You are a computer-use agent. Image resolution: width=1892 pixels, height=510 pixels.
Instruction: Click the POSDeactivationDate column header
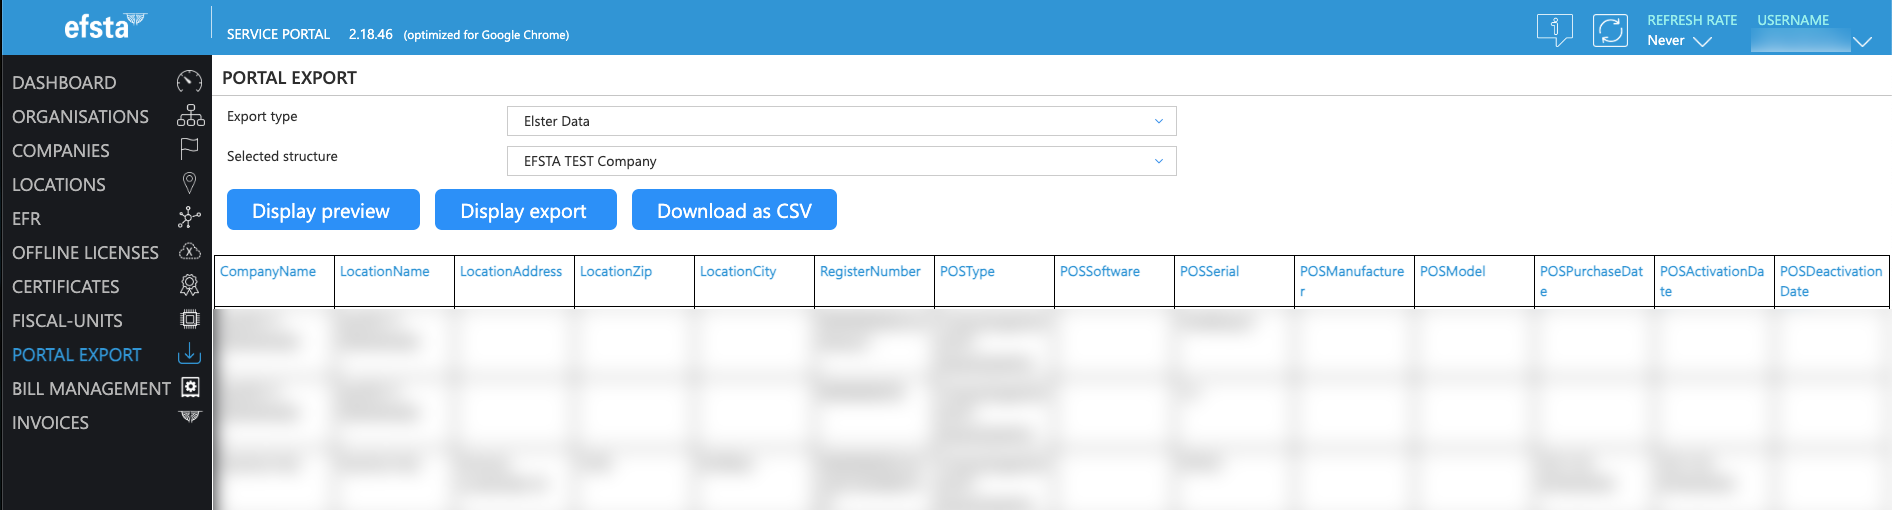tap(1831, 281)
